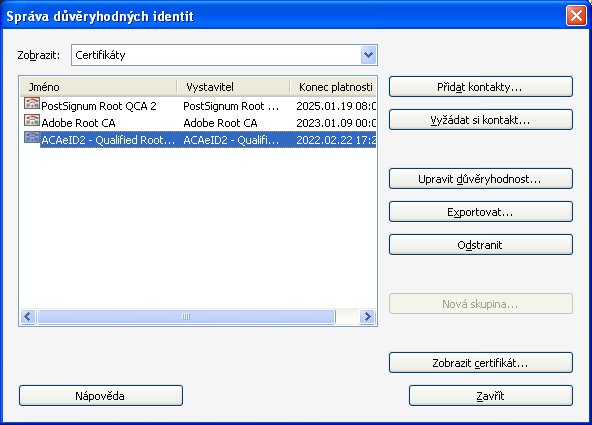Click certificate icon beside PostSignum Root QCA 2
The width and height of the screenshot is (592, 425).
click(x=32, y=103)
